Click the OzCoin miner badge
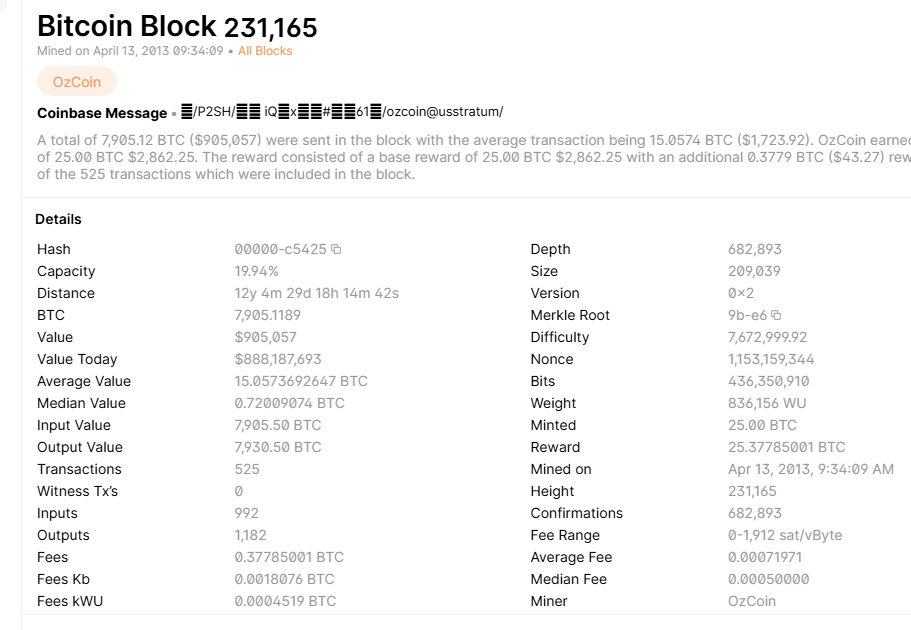The width and height of the screenshot is (911, 630). coord(77,82)
